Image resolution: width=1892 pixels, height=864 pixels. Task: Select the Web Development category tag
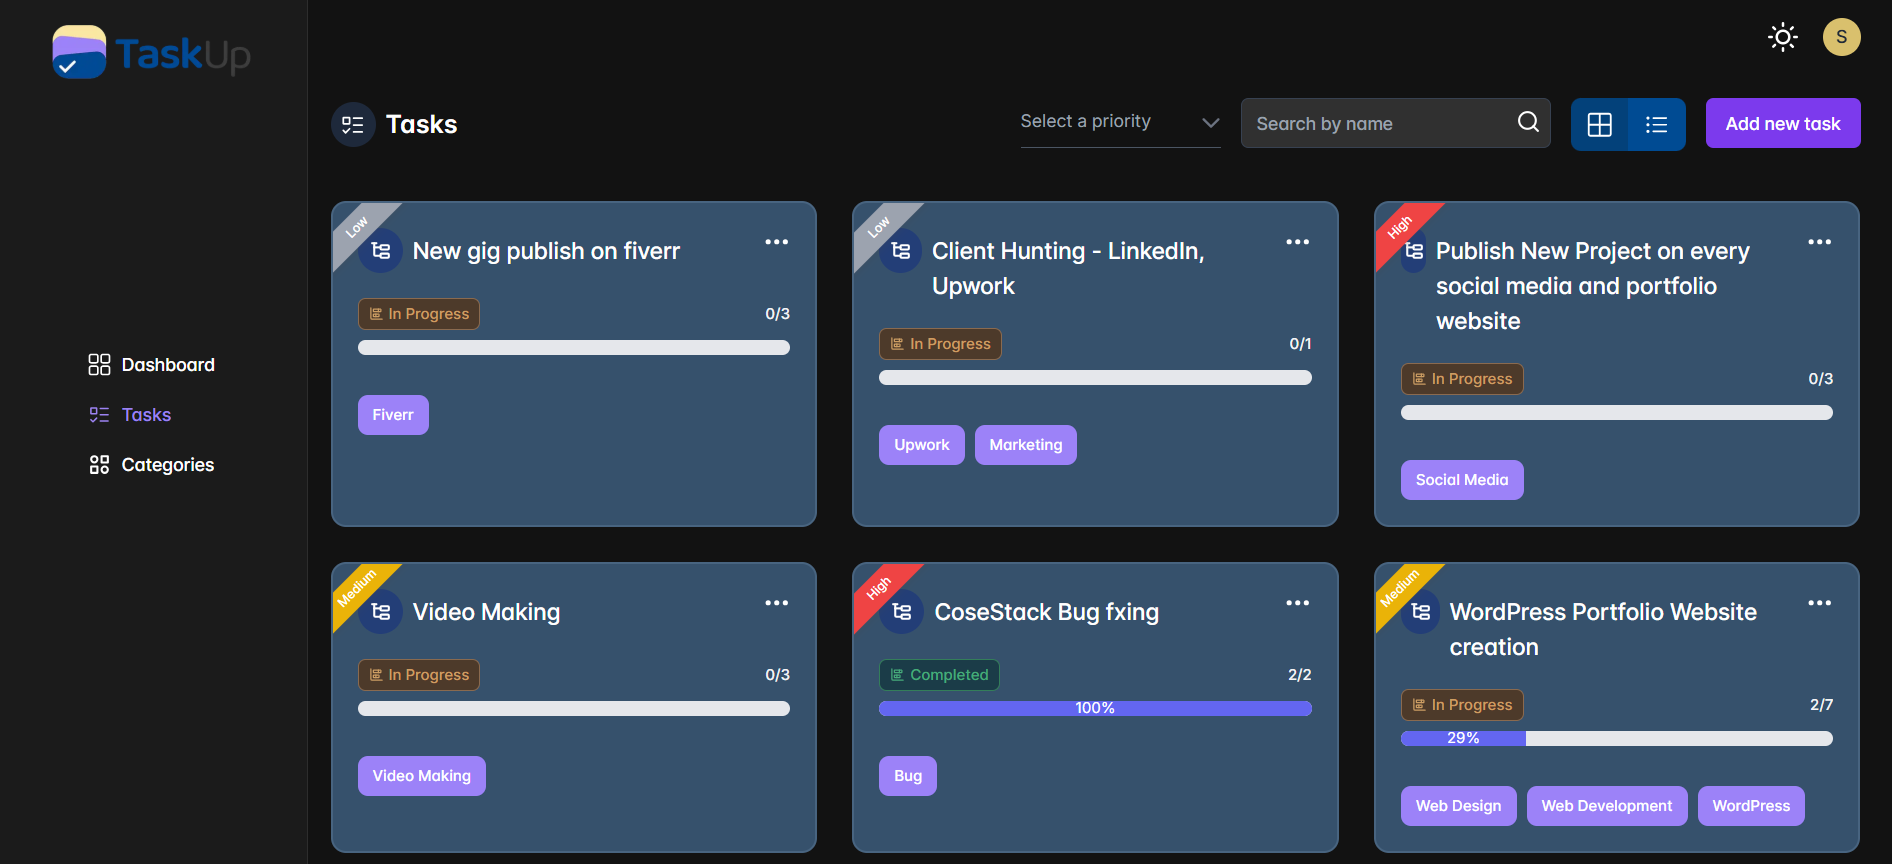click(x=1606, y=805)
